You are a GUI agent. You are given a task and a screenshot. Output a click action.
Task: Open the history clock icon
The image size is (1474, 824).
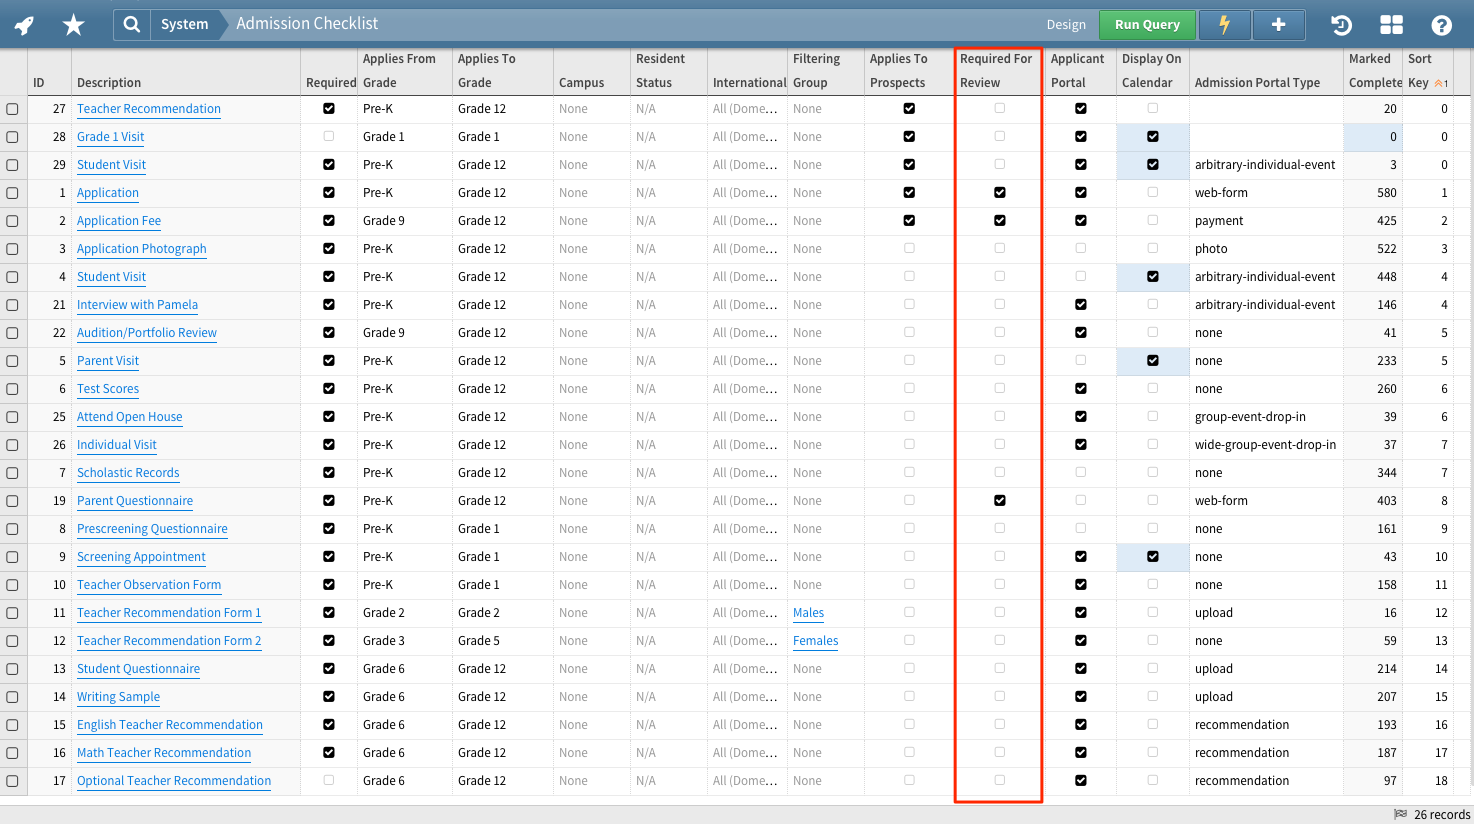tap(1342, 25)
